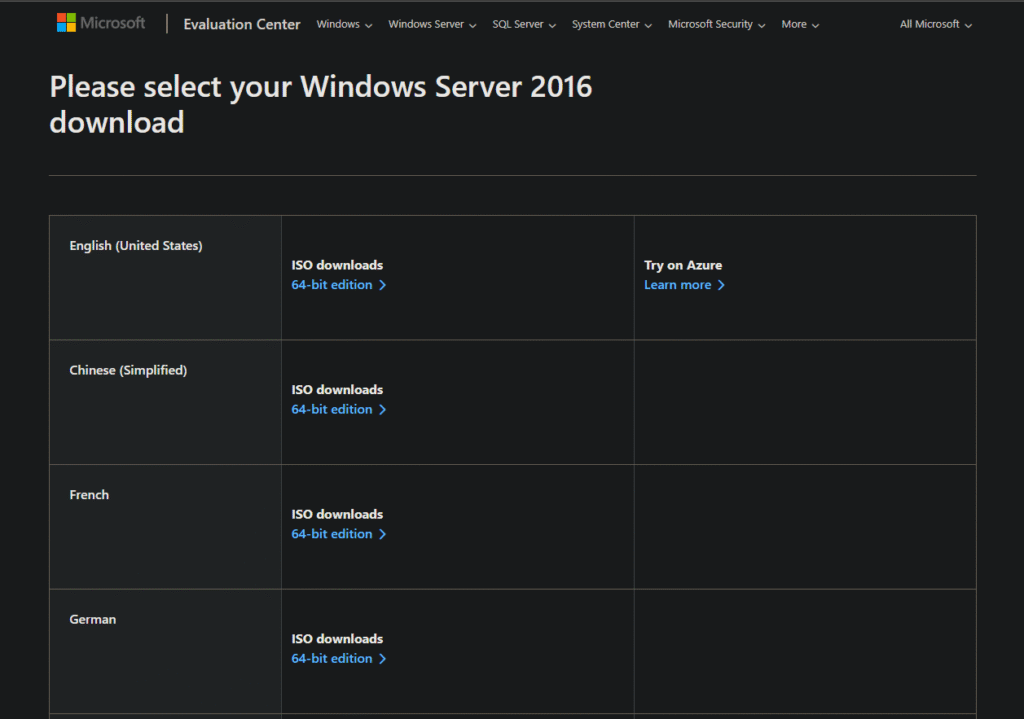Expand the Windows menu
Viewport: 1024px width, 719px height.
[344, 24]
